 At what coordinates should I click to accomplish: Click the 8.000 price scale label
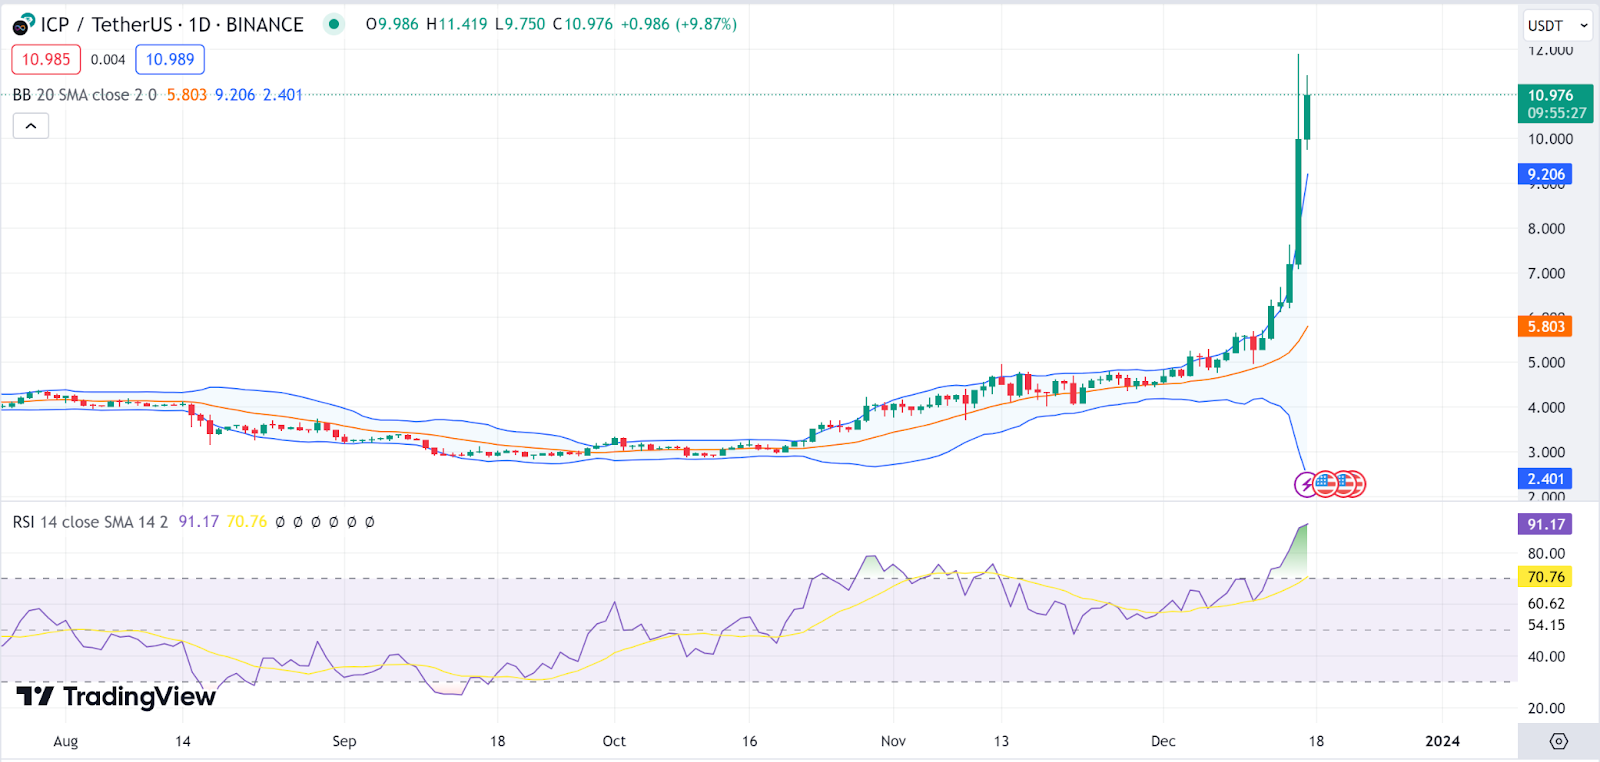1546,229
